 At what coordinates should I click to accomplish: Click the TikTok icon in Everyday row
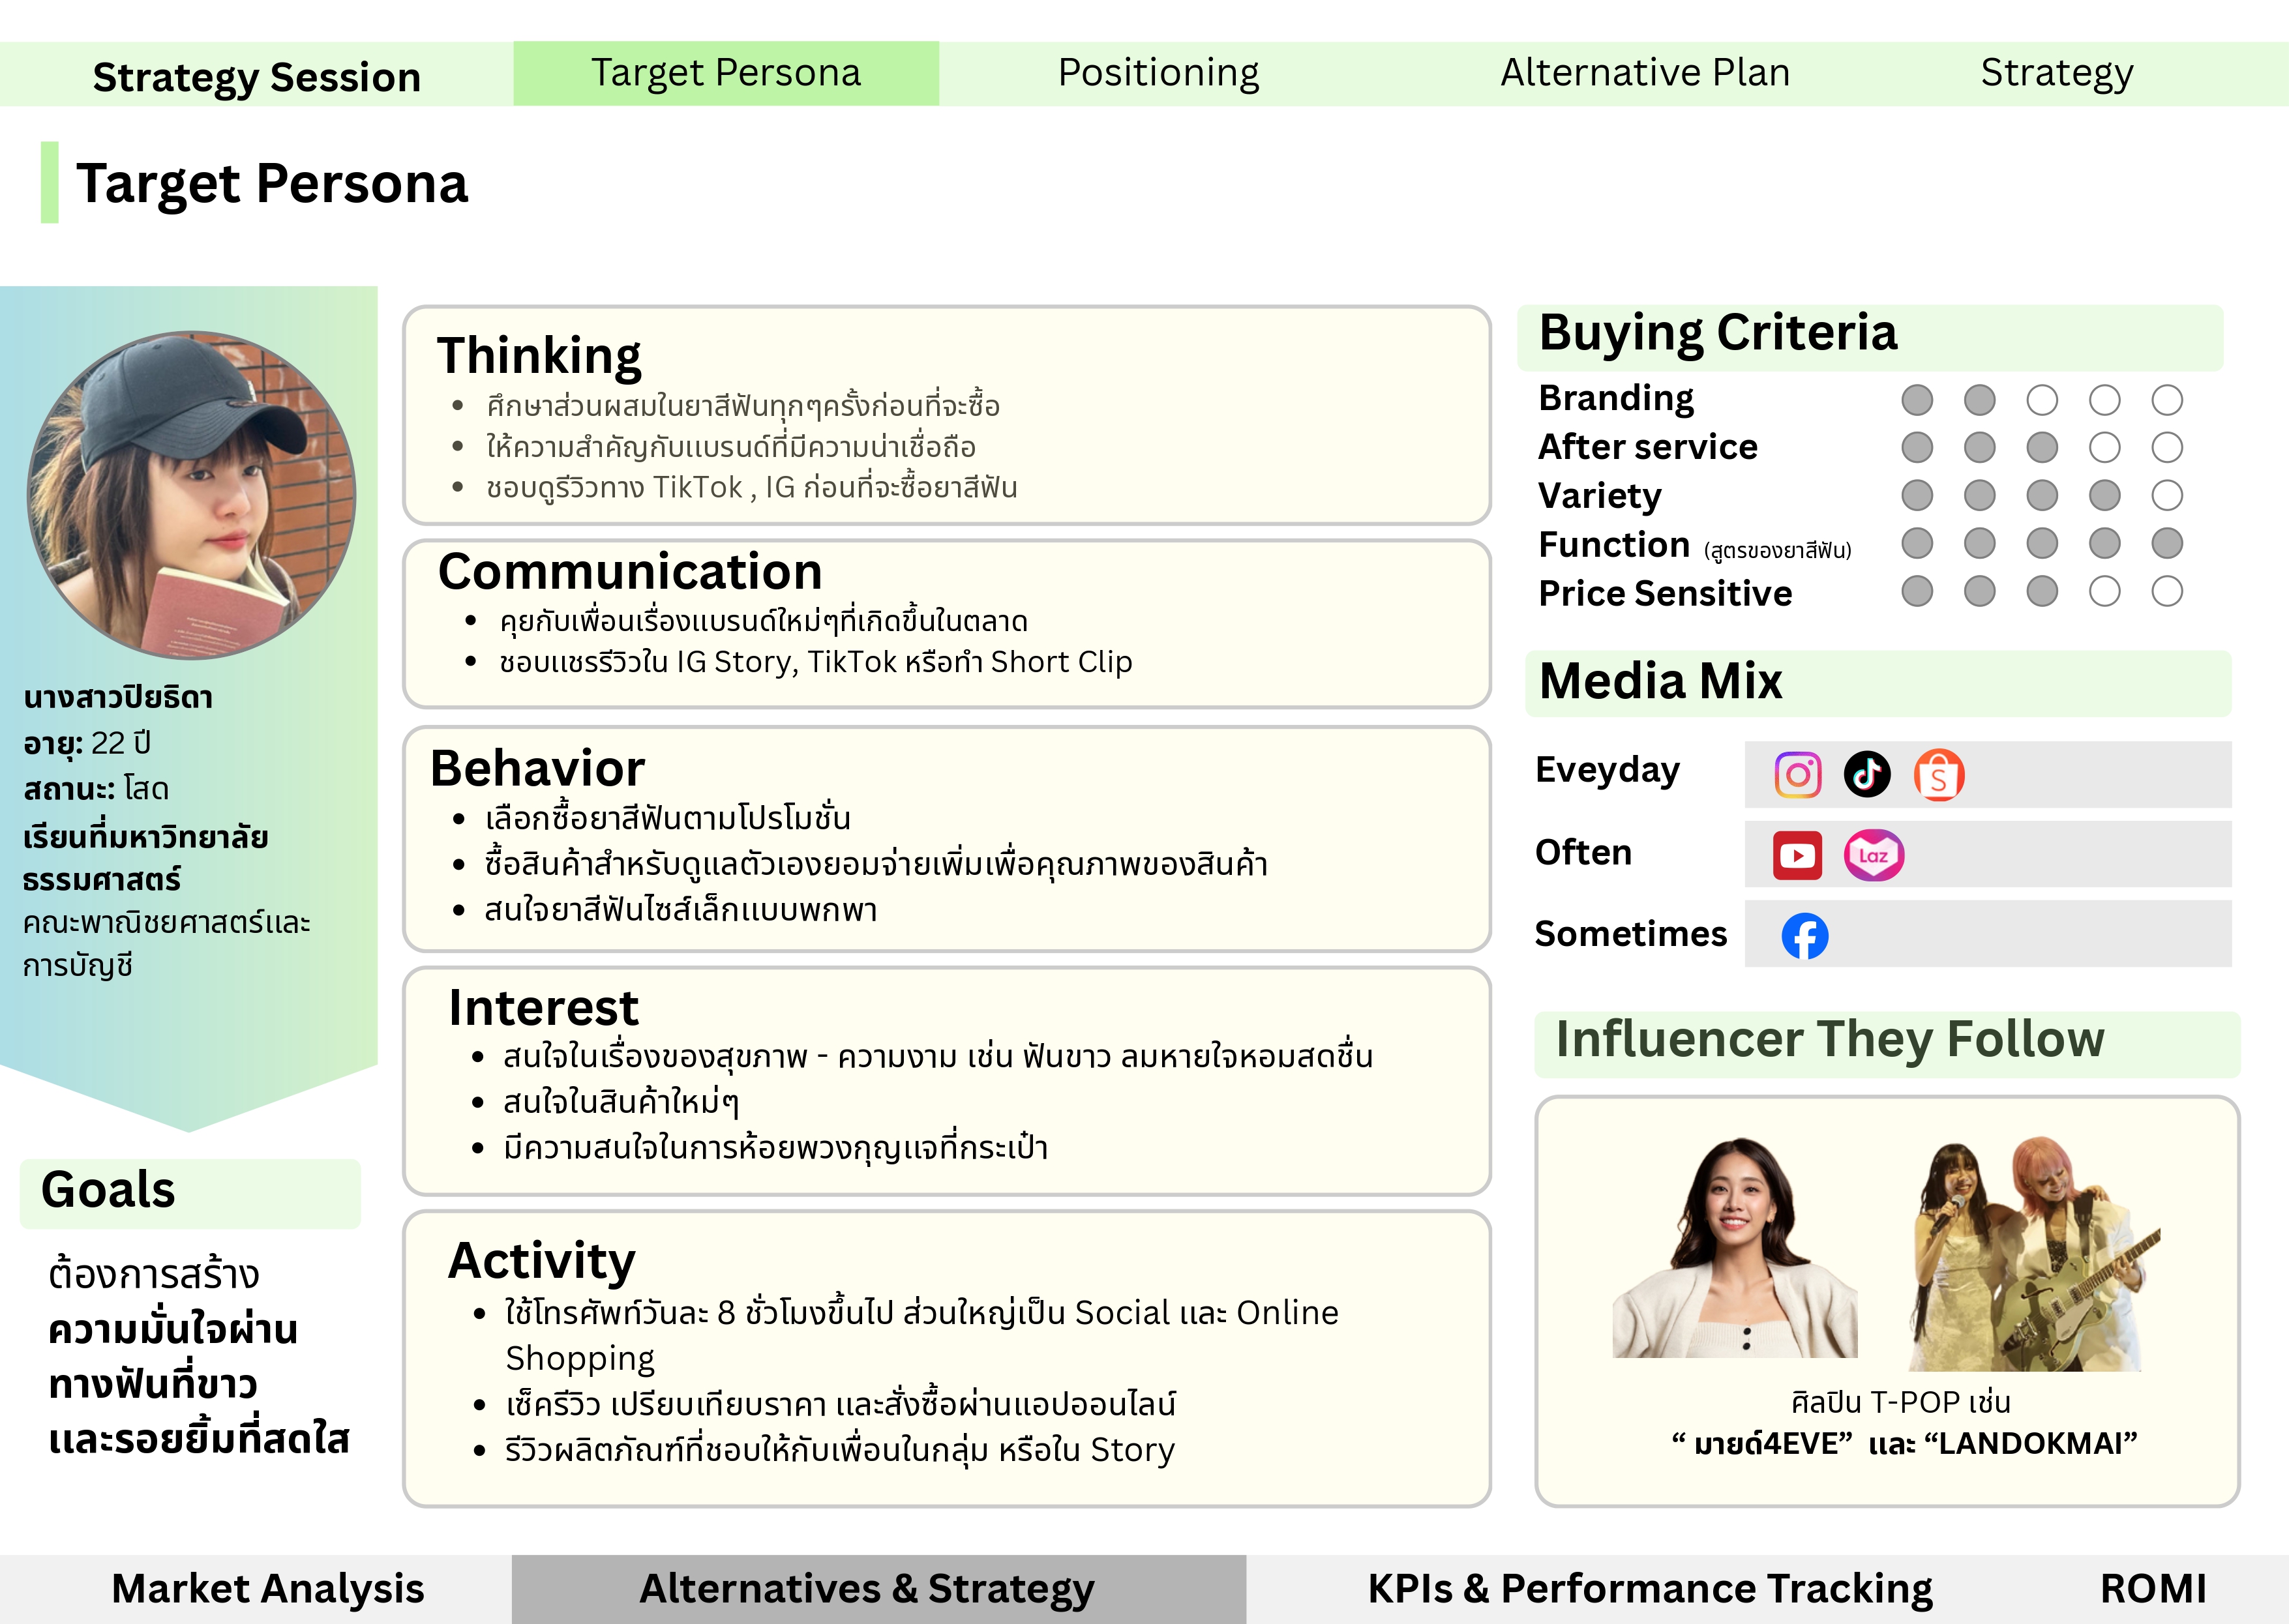coord(1867,775)
